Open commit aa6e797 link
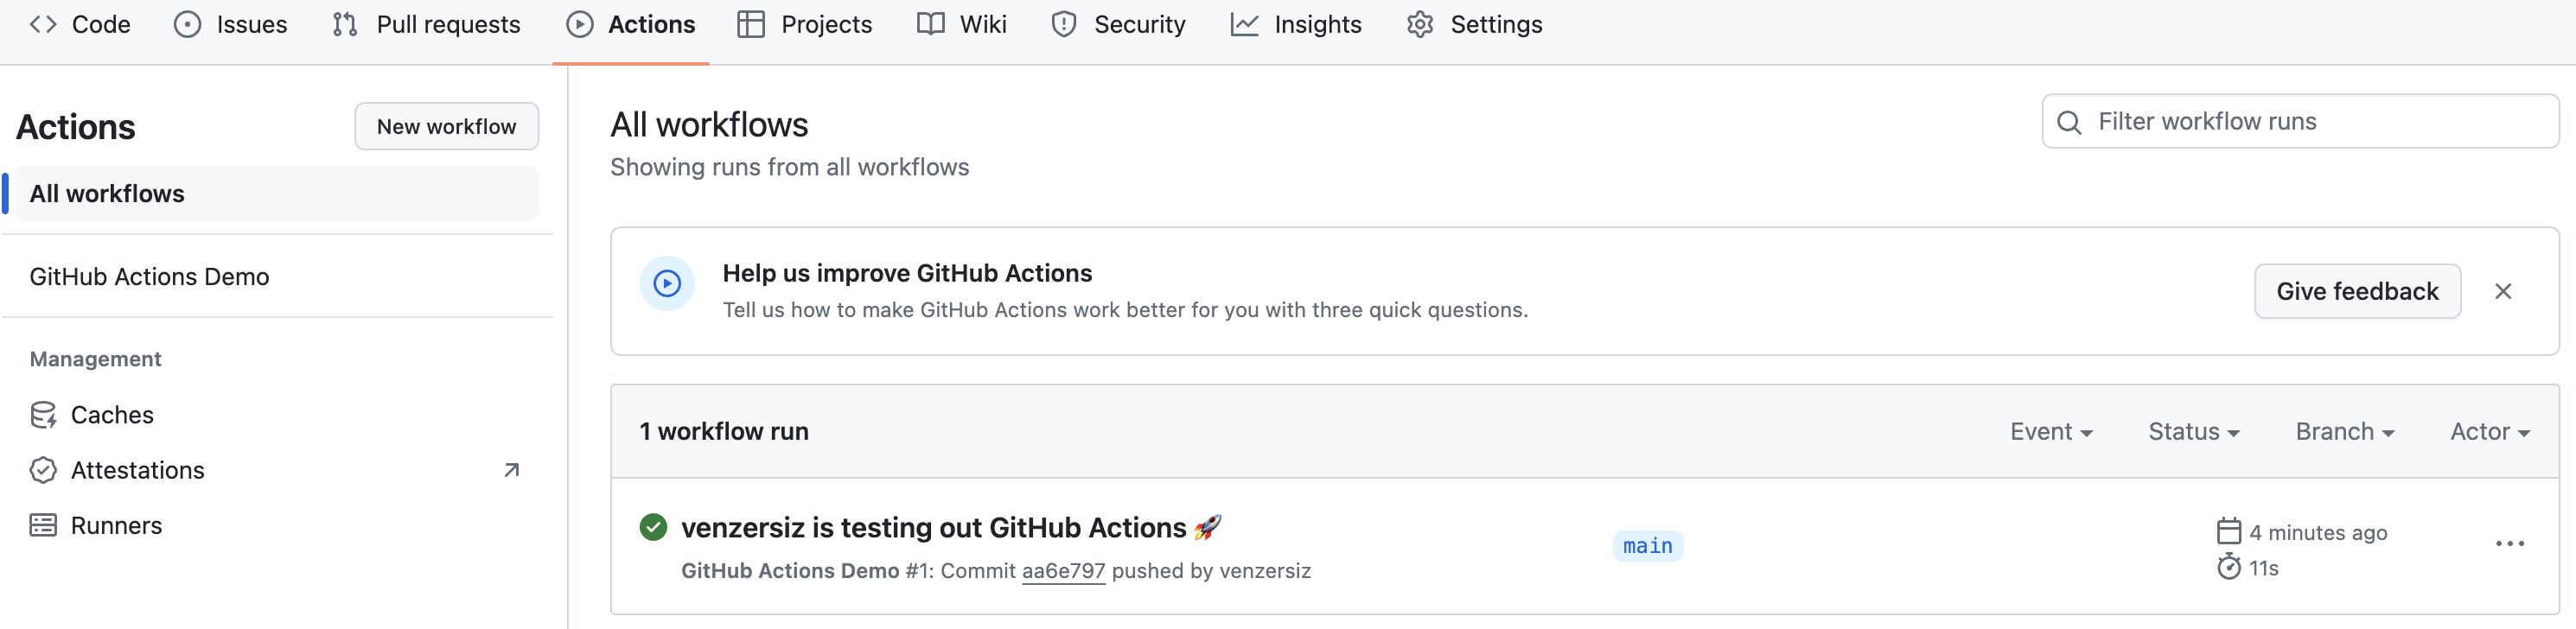 (1063, 571)
